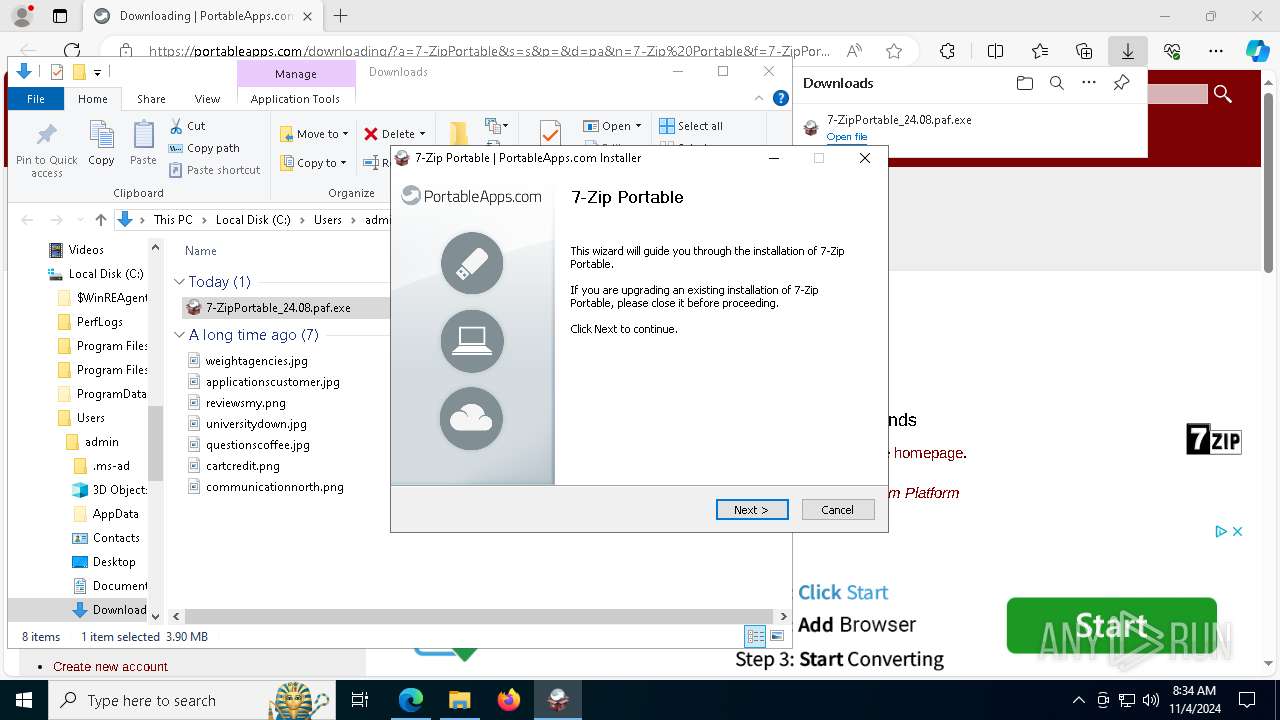Viewport: 1280px width, 720px height.
Task: Open a new Edge tab
Action: 340,16
